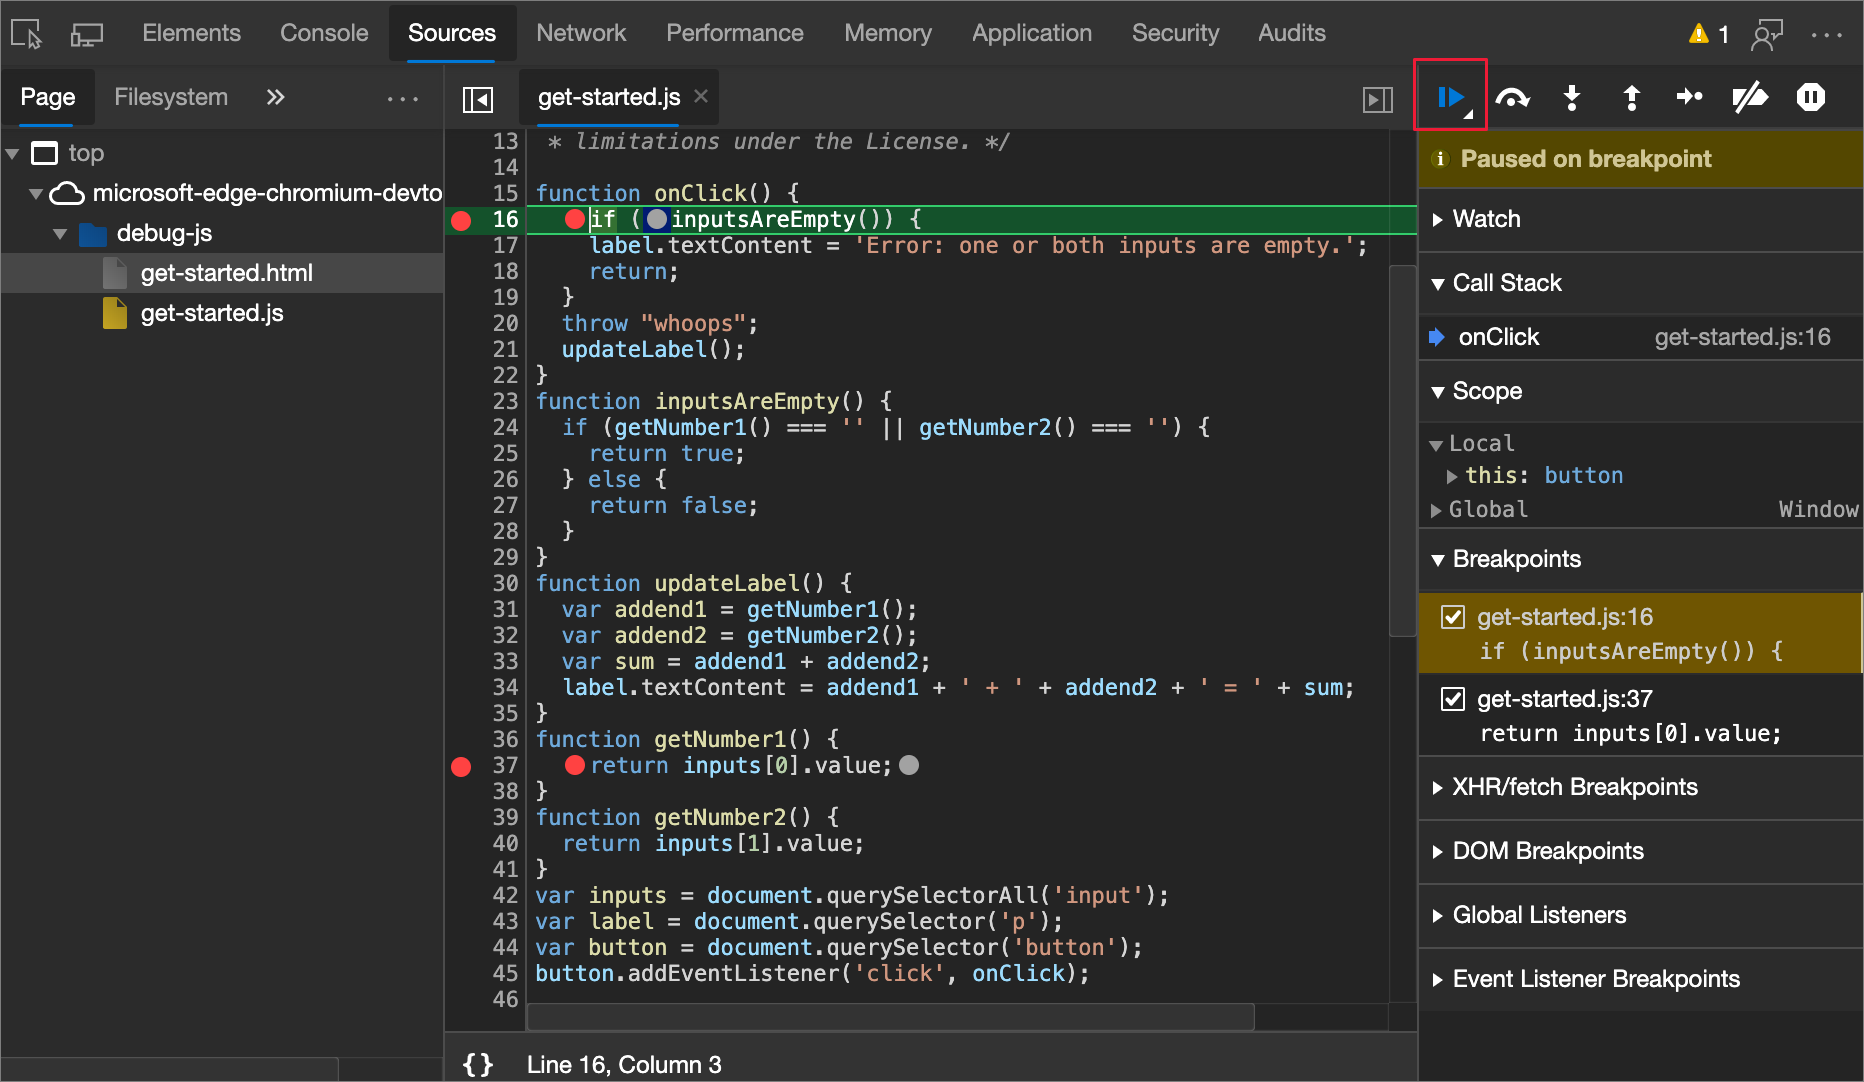Screen dimensions: 1864x1082
Task: Select the onClick call stack frame
Action: click(1498, 337)
